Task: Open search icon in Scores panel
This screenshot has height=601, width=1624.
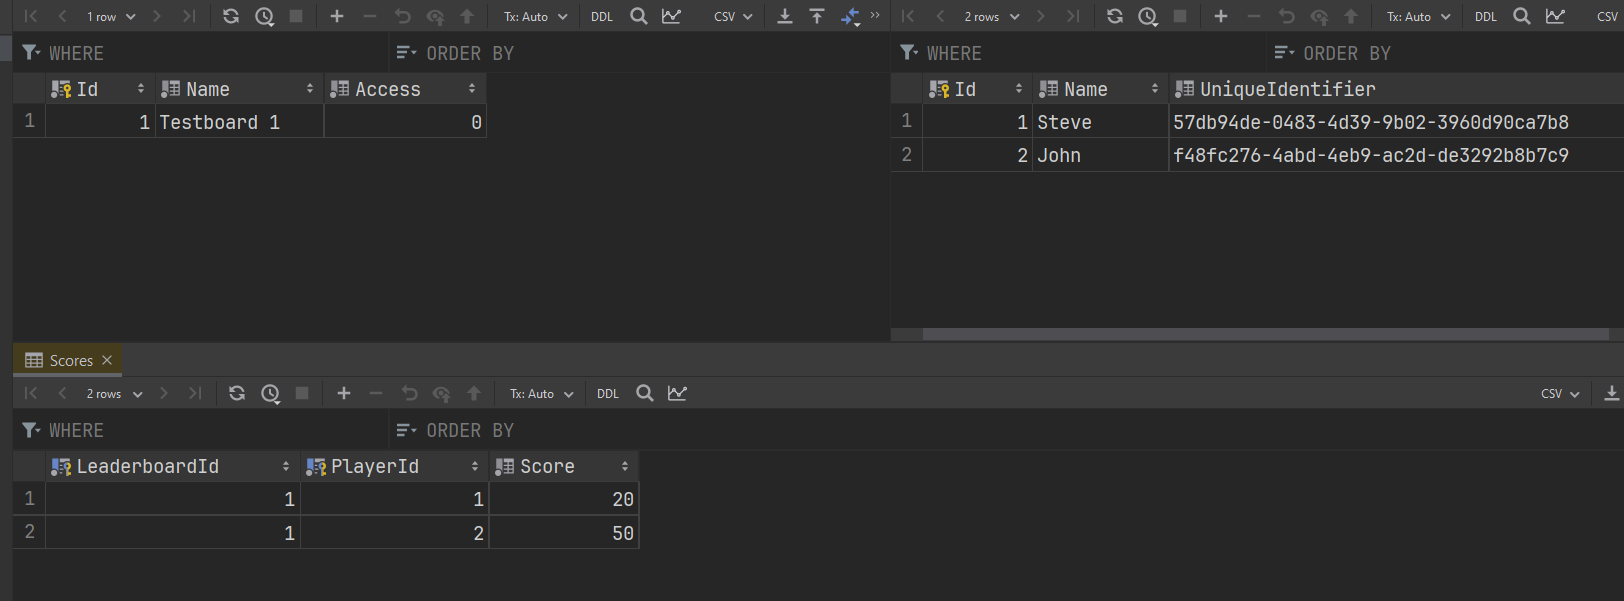Action: coord(645,393)
